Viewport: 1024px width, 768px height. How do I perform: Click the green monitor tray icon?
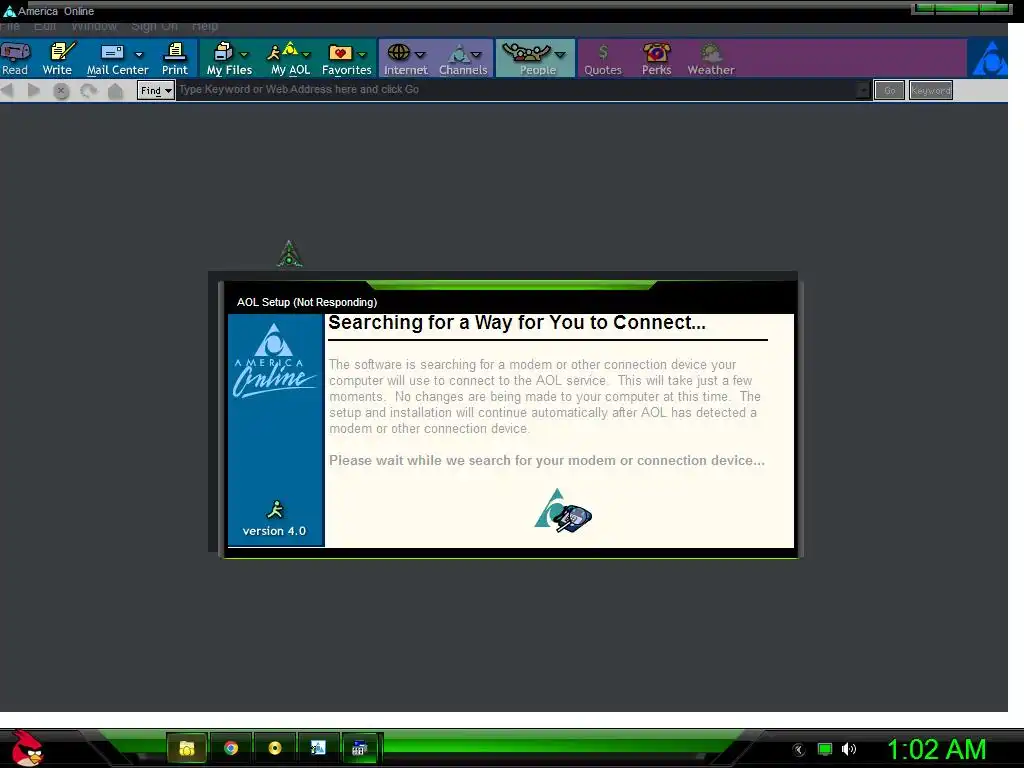pyautogui.click(x=825, y=749)
